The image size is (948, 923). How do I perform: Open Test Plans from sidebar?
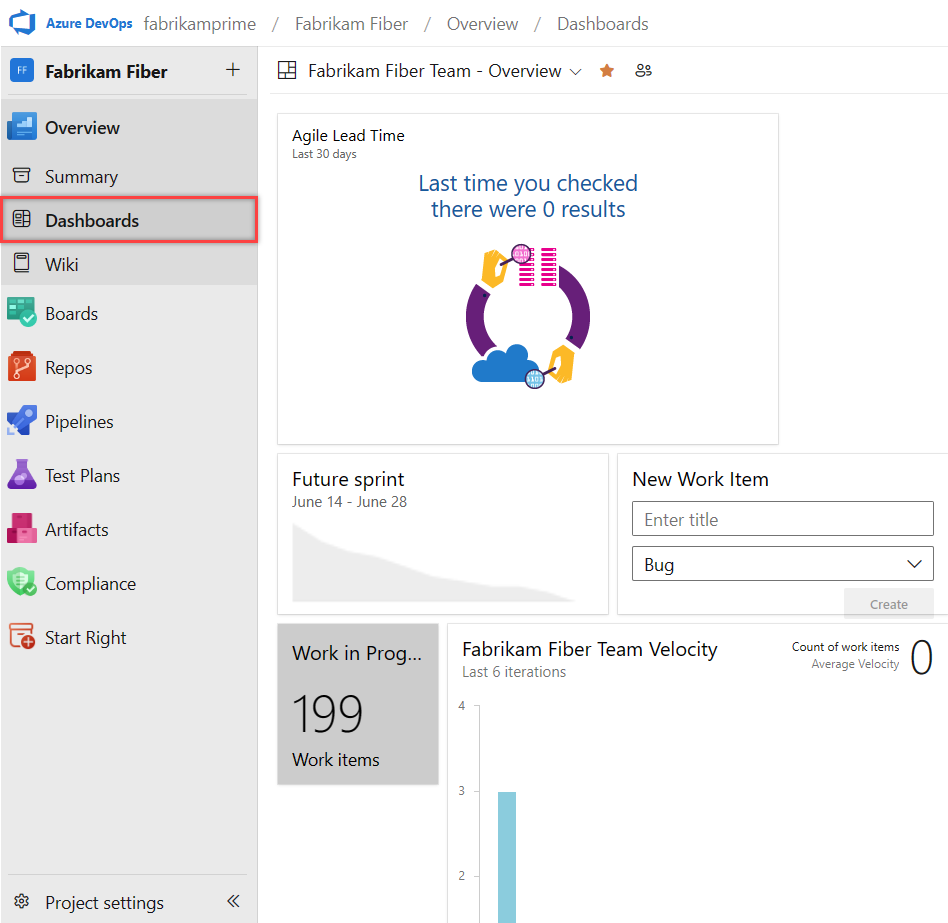[81, 475]
